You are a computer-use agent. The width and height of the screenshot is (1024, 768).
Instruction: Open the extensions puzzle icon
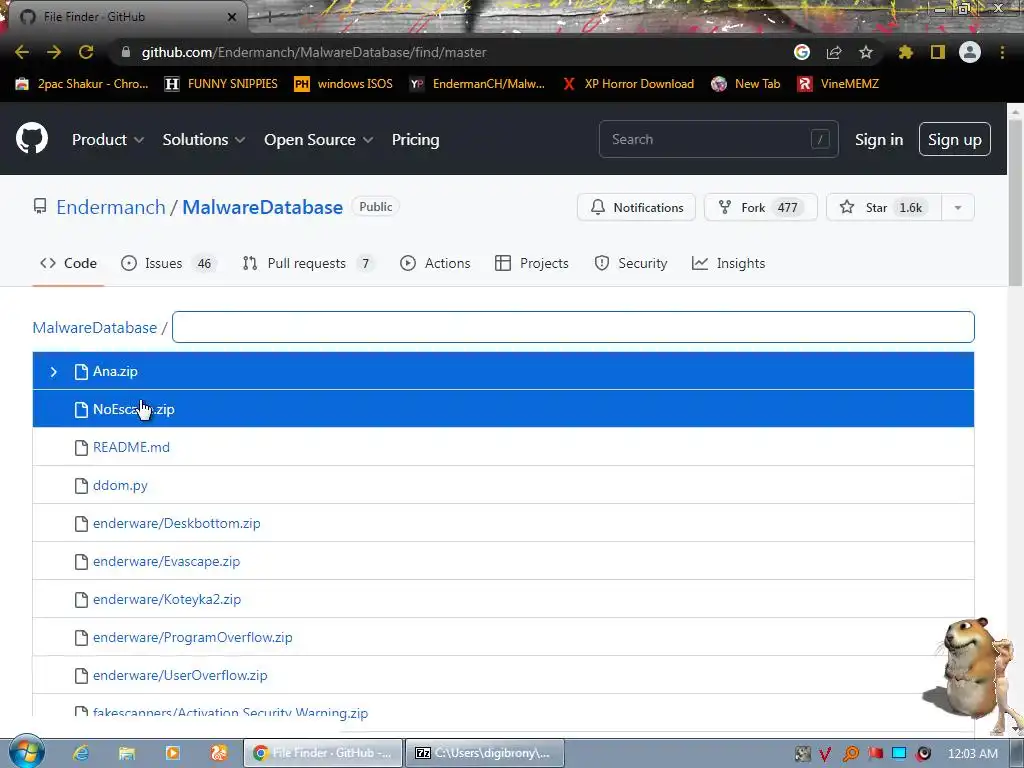tap(905, 52)
